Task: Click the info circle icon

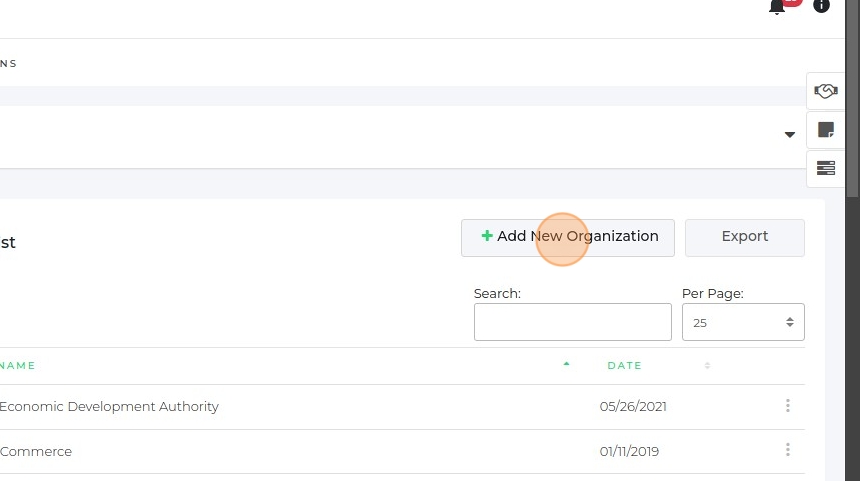Action: coord(821,6)
